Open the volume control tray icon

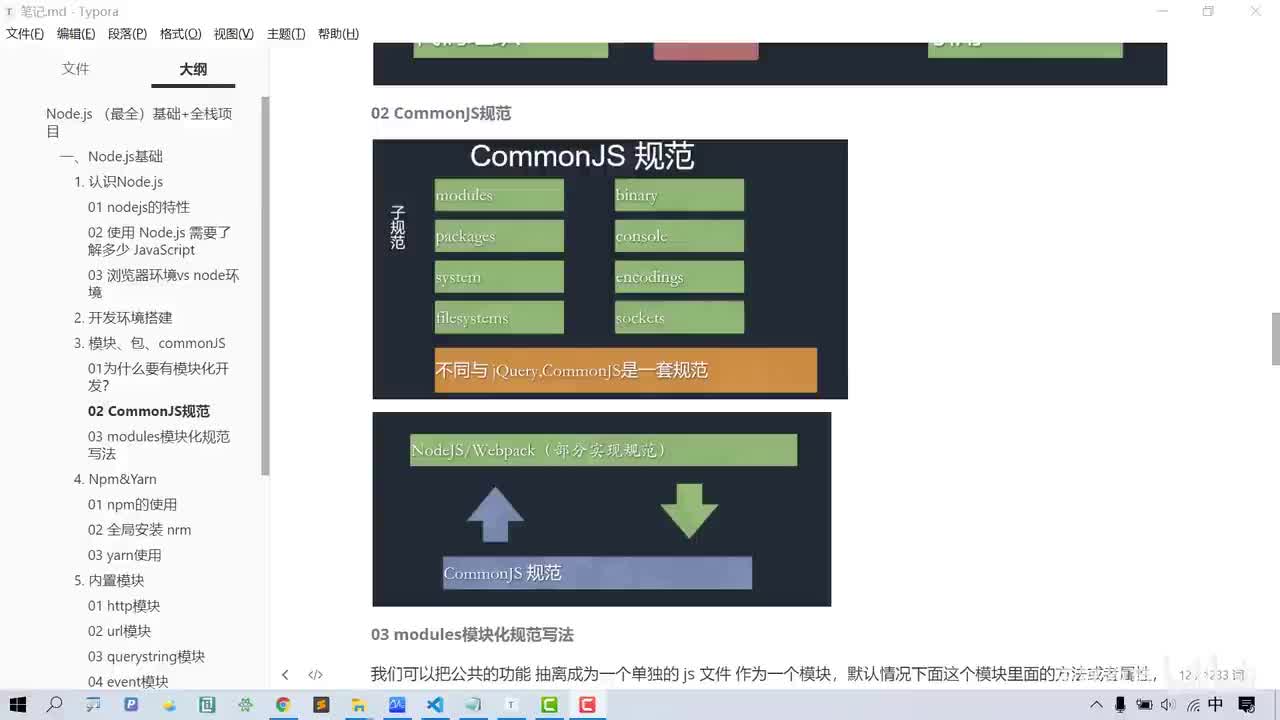(x=1168, y=705)
